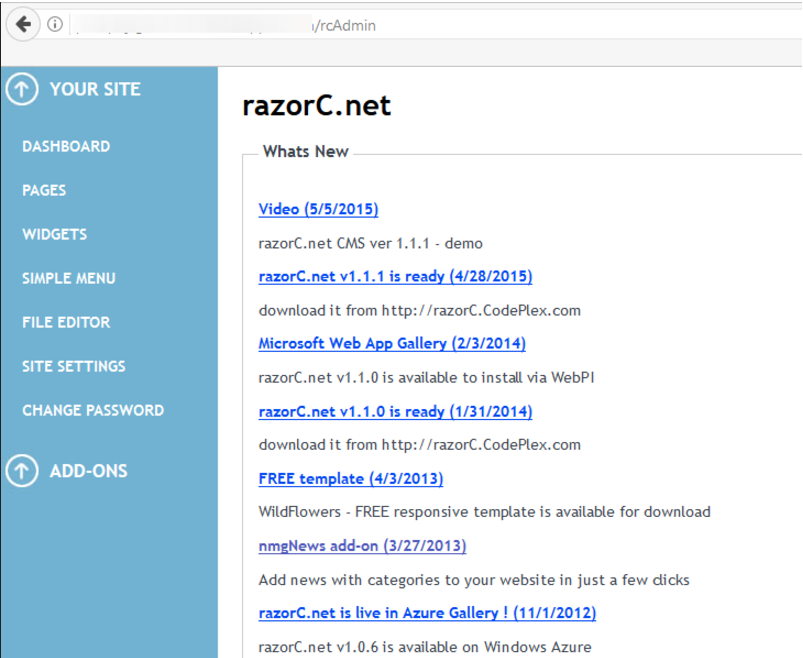The height and width of the screenshot is (658, 803).
Task: Click the ADD-ONS heading text
Action: click(89, 471)
